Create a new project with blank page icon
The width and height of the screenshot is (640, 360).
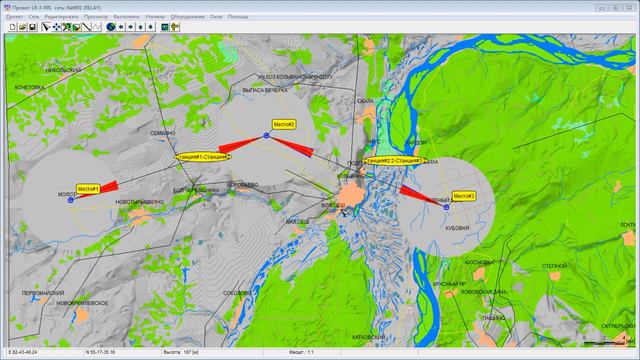coord(13,27)
